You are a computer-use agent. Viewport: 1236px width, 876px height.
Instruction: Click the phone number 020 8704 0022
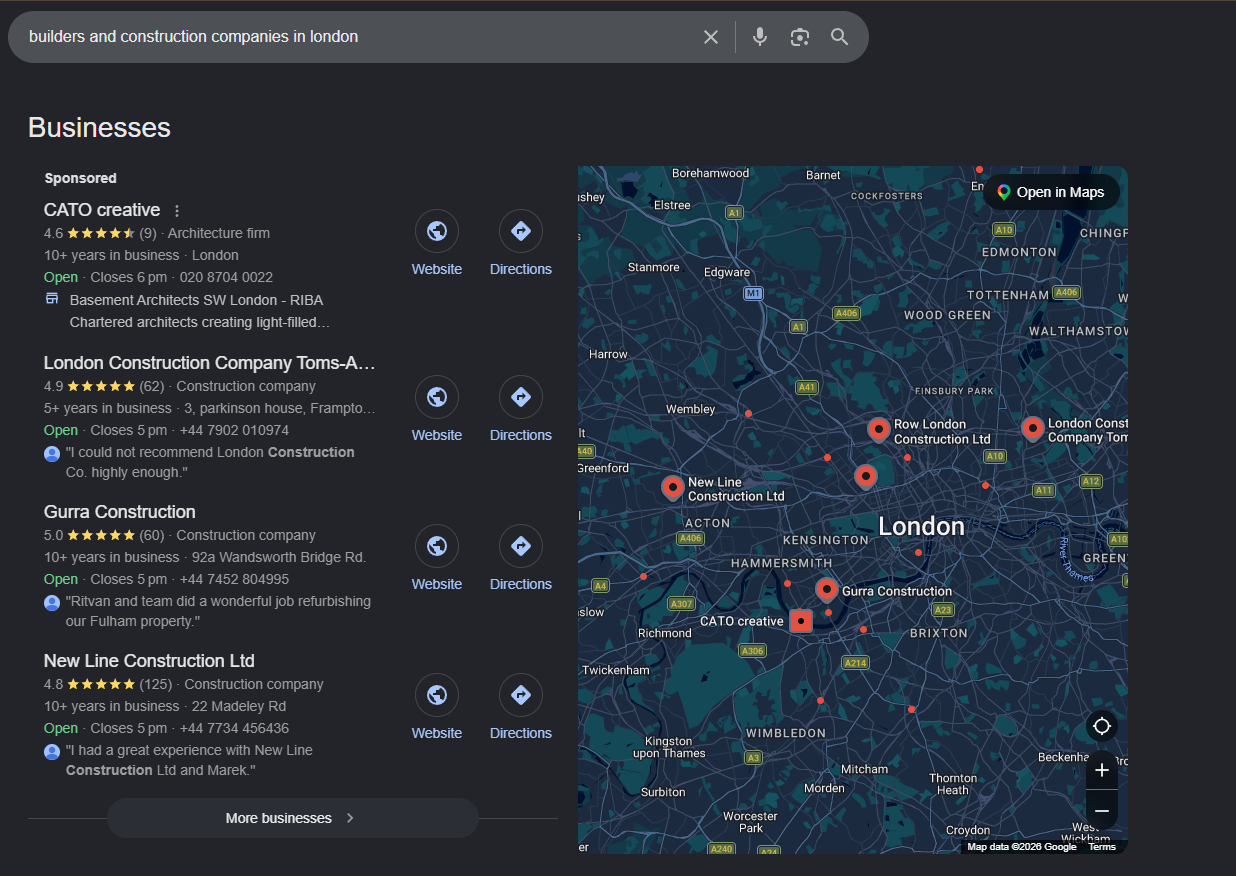[226, 277]
